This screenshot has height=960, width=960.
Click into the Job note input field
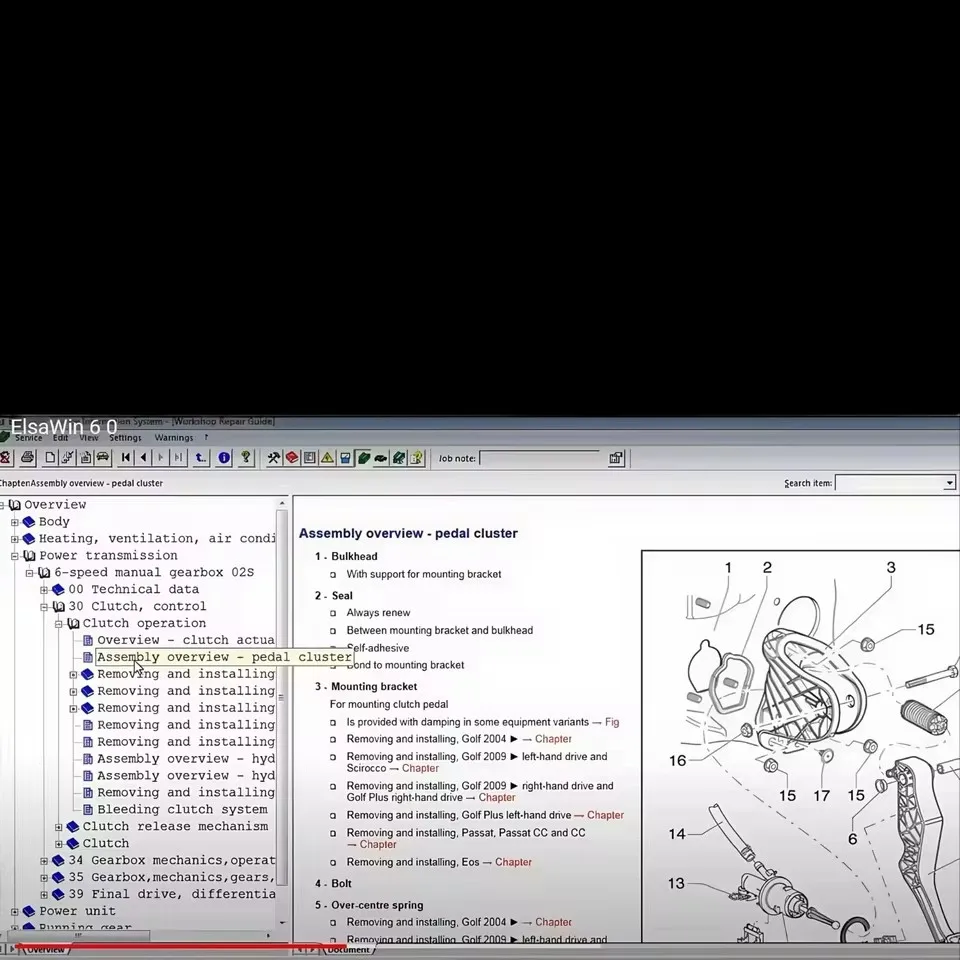539,458
